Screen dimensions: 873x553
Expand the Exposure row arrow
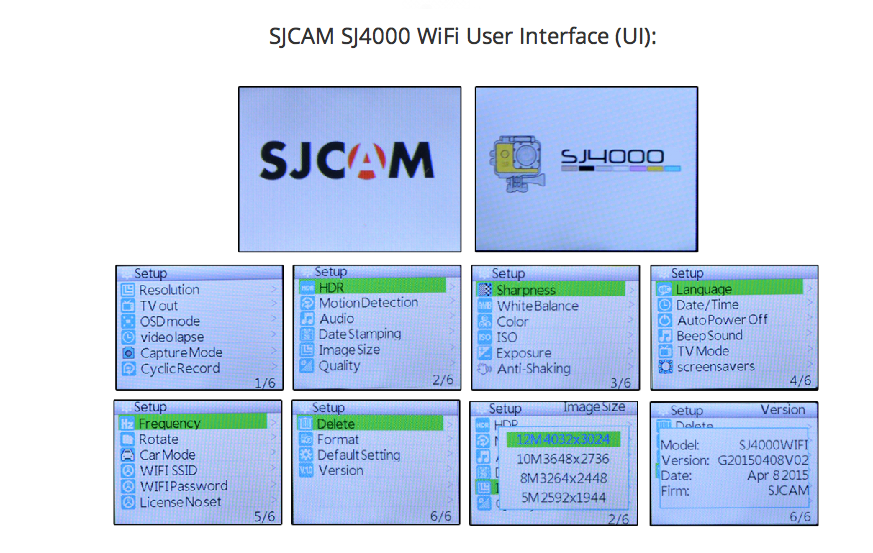coord(631,351)
